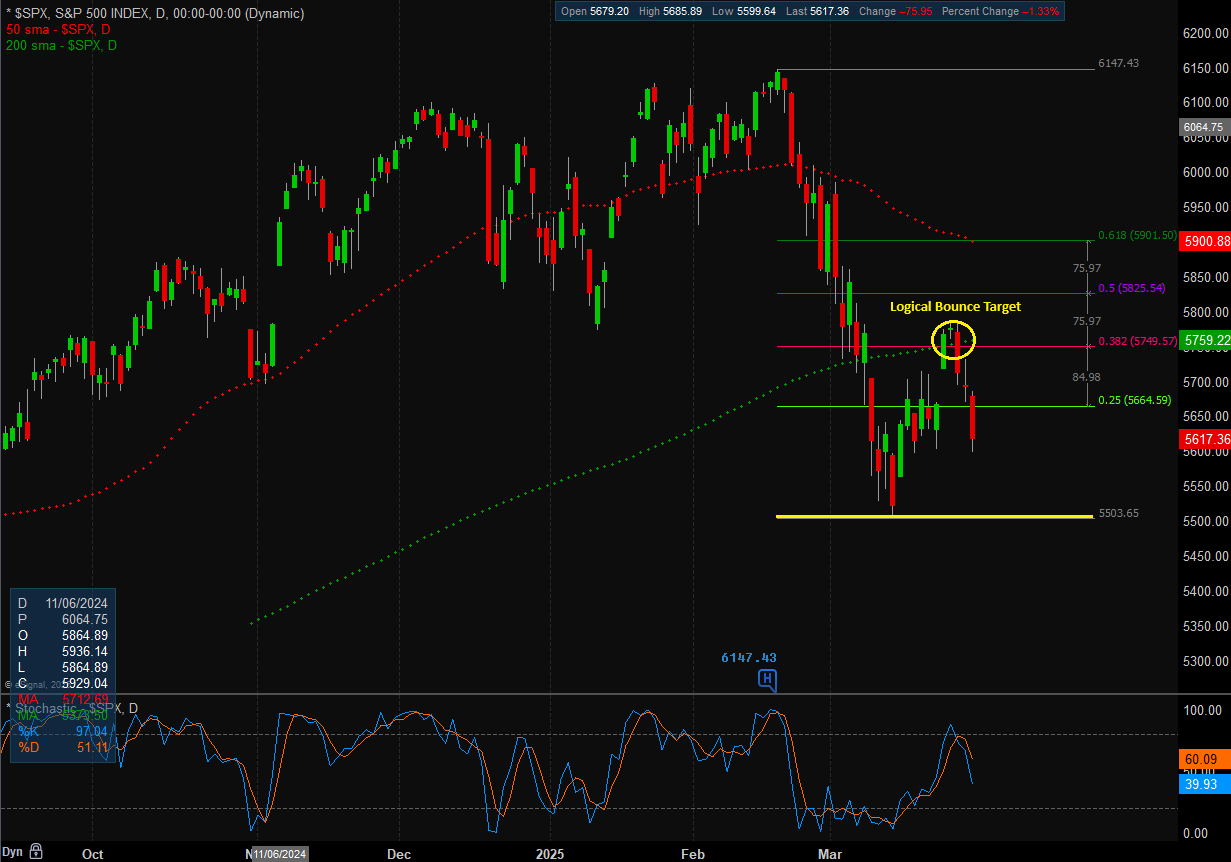Click the 11/06/2024 date marker on time axis
Screen dimensions: 1231x862
click(279, 854)
